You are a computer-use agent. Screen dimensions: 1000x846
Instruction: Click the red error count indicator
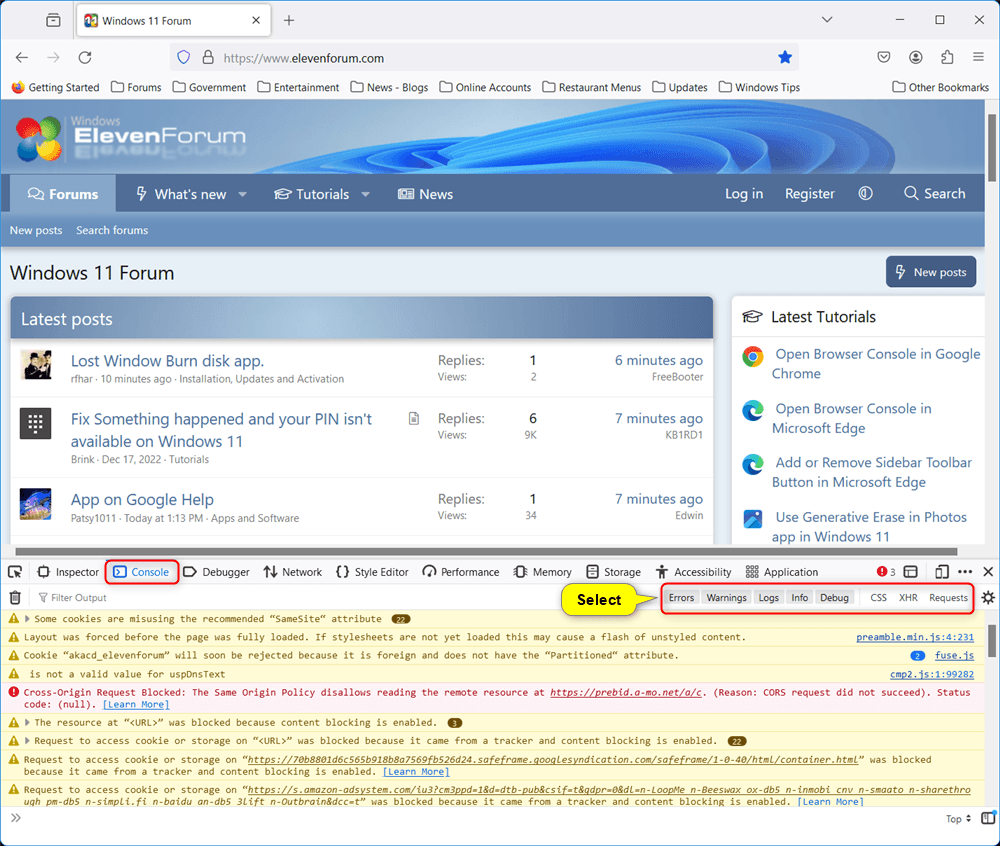coord(886,572)
